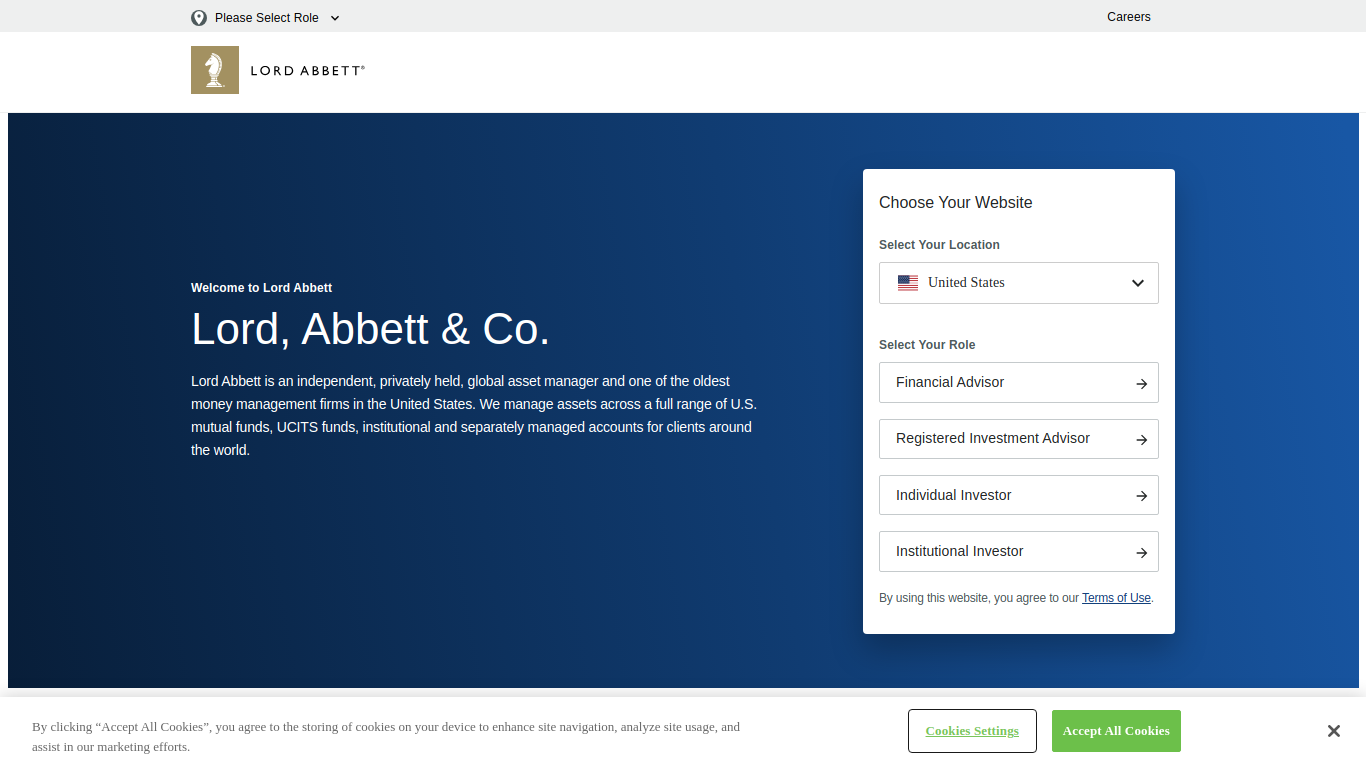Expand the role chevron in the top bar

coord(335,18)
